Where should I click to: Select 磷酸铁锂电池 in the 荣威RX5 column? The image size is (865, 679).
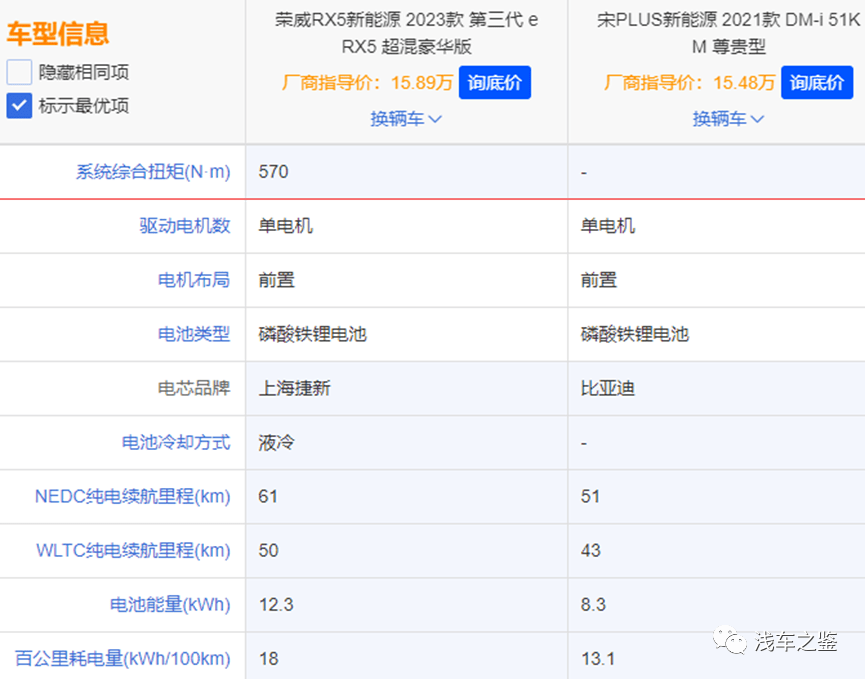(x=312, y=334)
